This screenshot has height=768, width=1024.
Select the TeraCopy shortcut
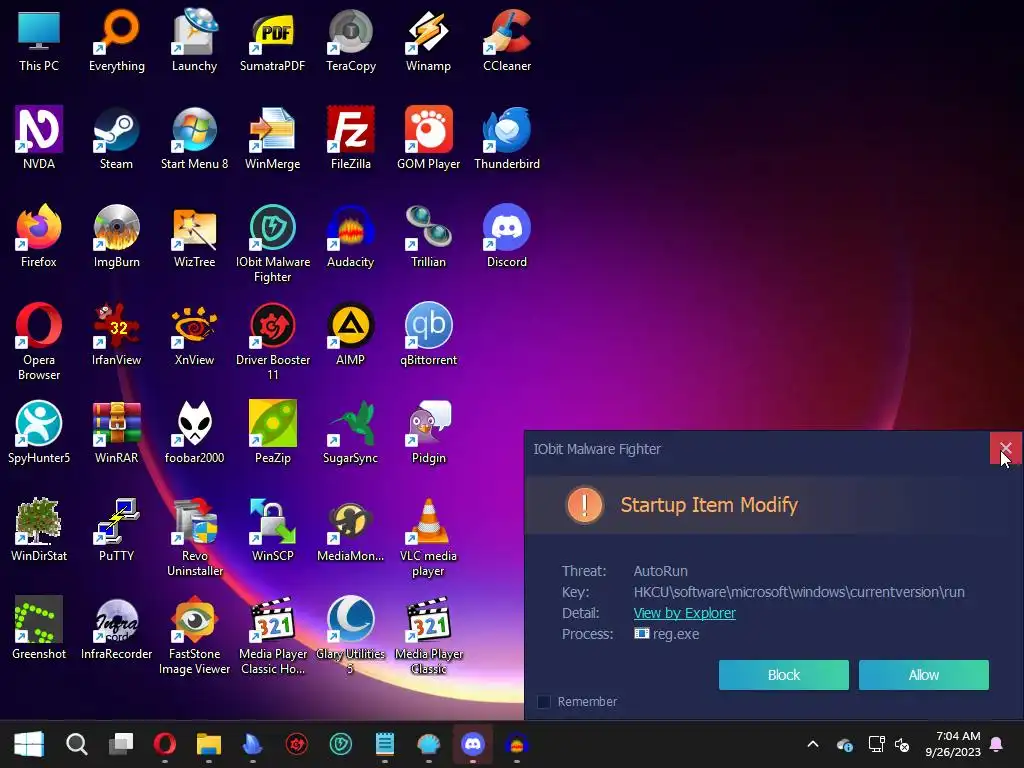(351, 40)
